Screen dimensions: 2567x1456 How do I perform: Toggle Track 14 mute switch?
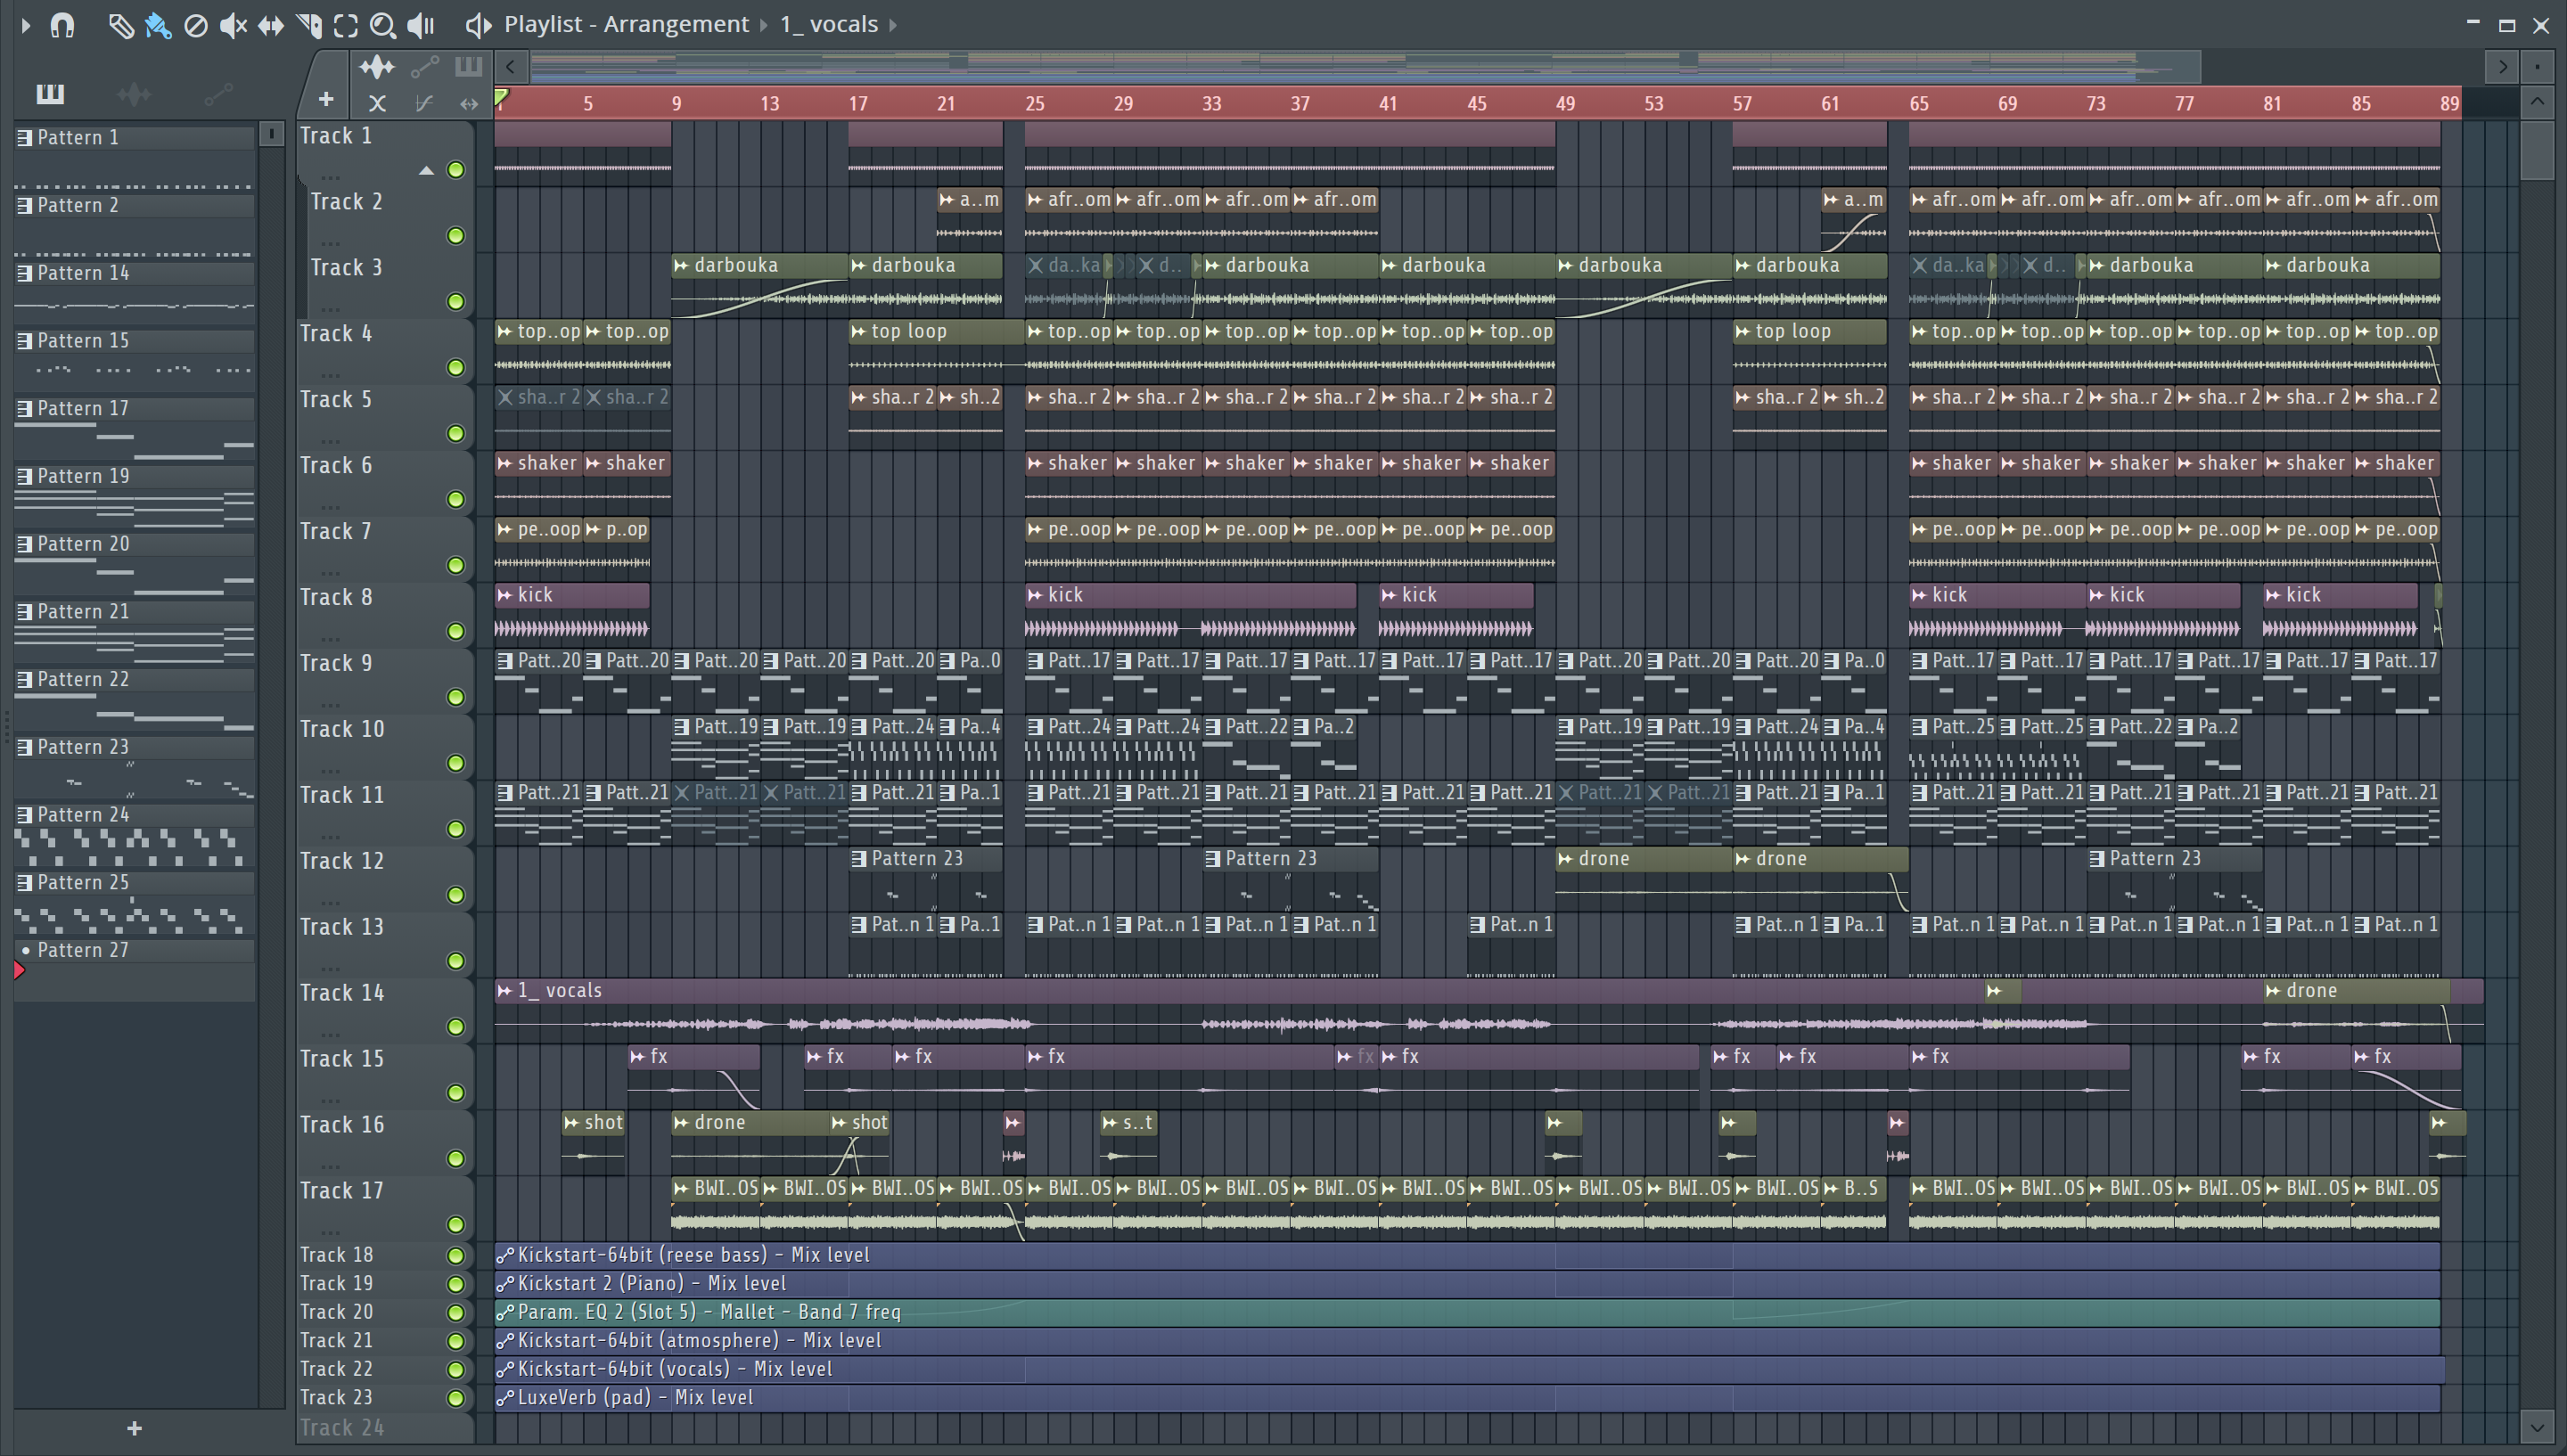(456, 1027)
